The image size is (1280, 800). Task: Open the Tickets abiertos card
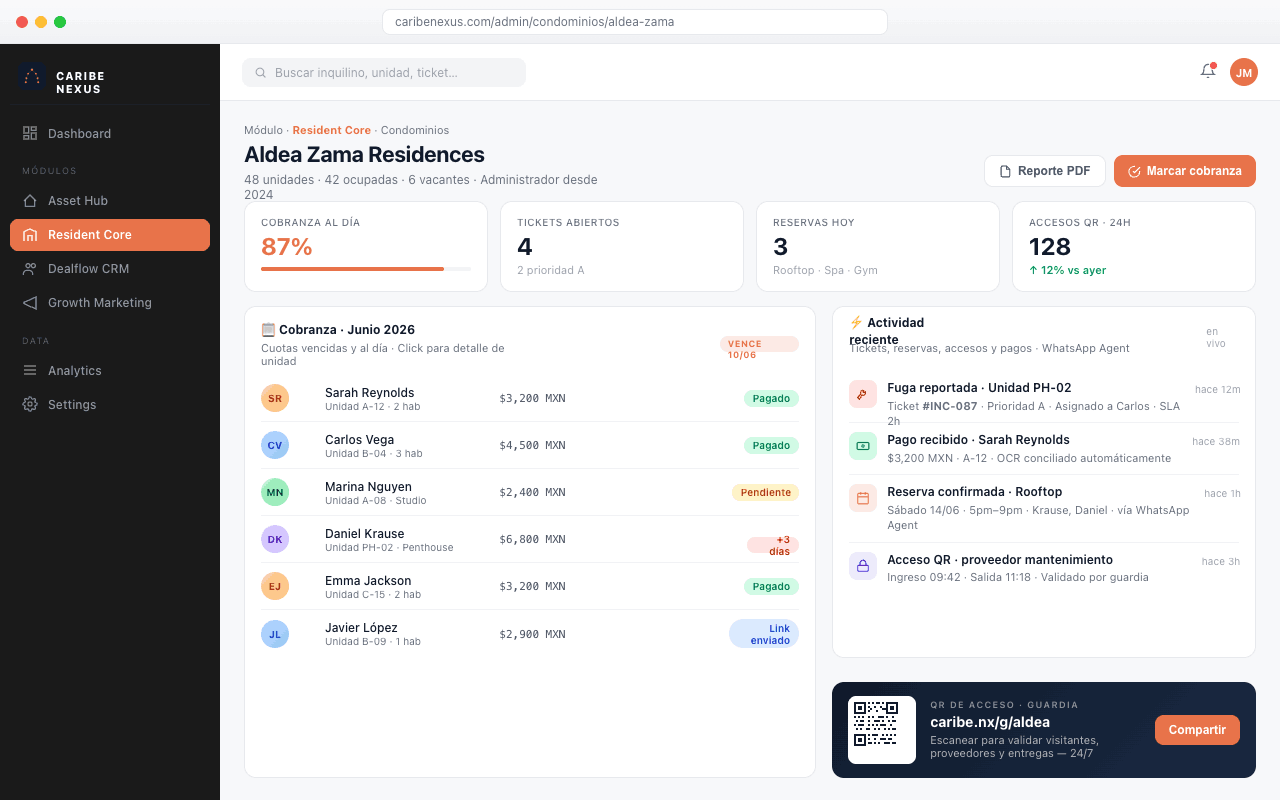click(622, 247)
